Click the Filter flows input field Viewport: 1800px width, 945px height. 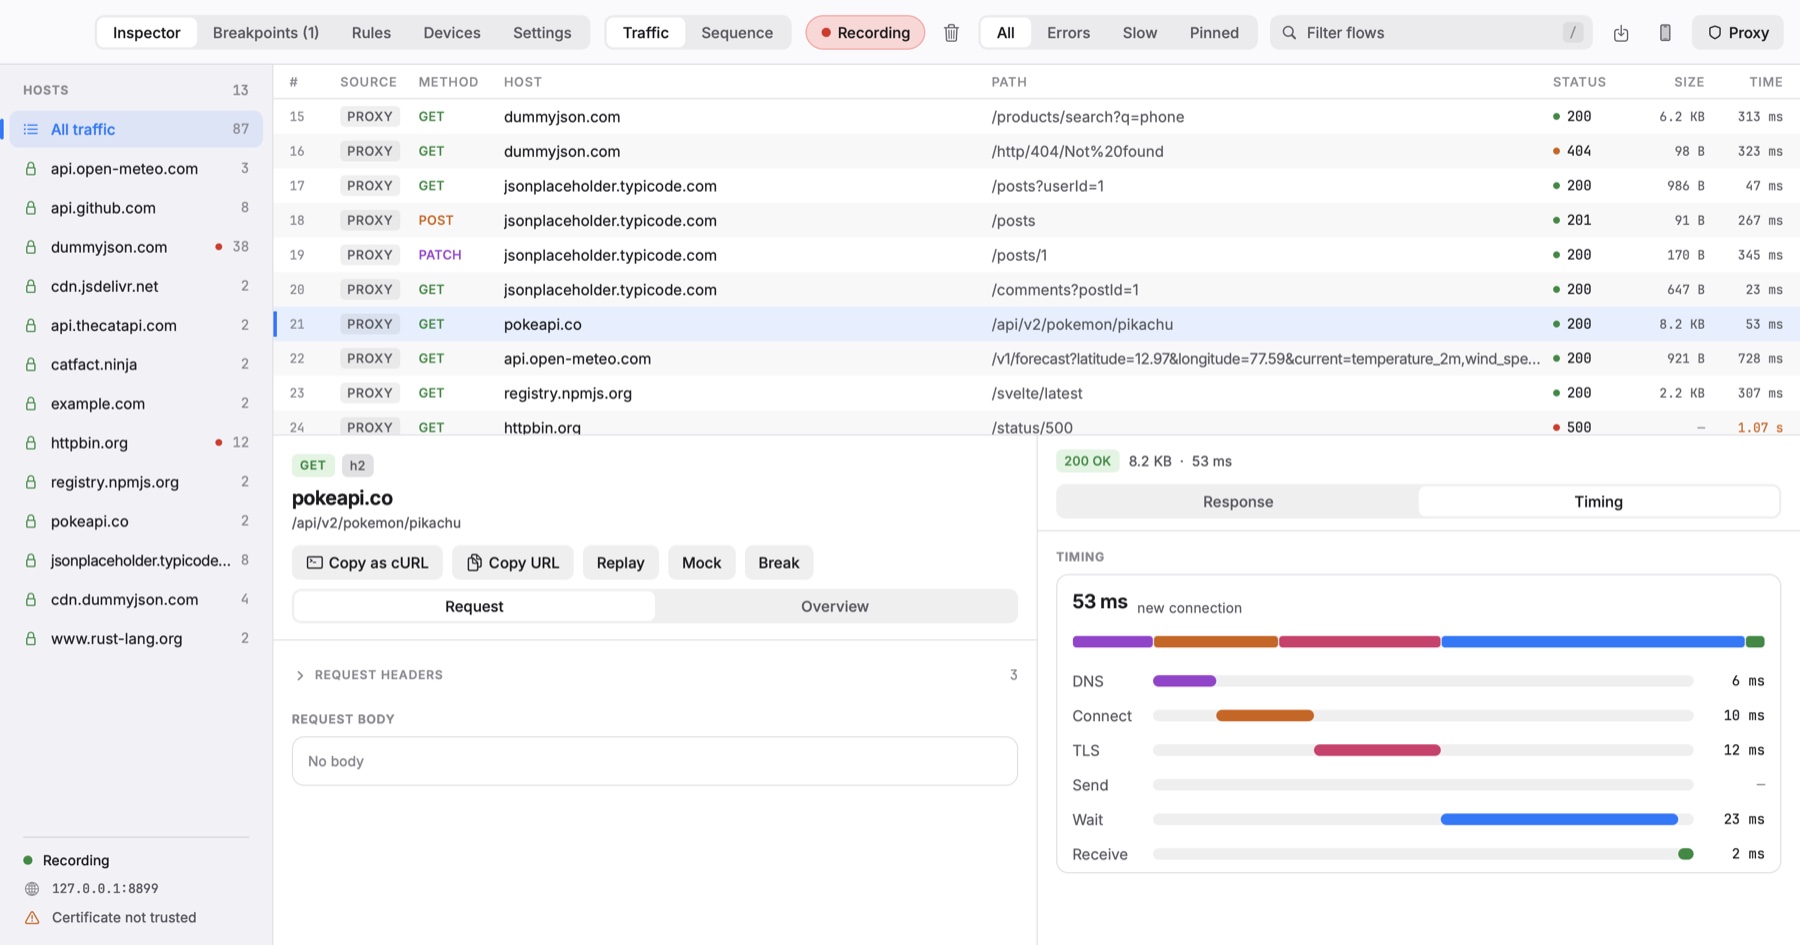[1431, 33]
